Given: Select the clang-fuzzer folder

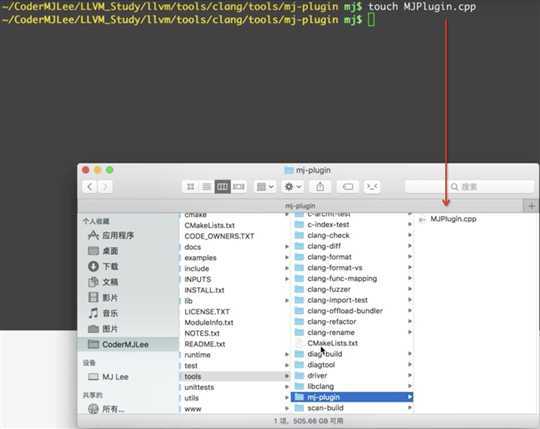Looking at the screenshot, I should pos(329,289).
